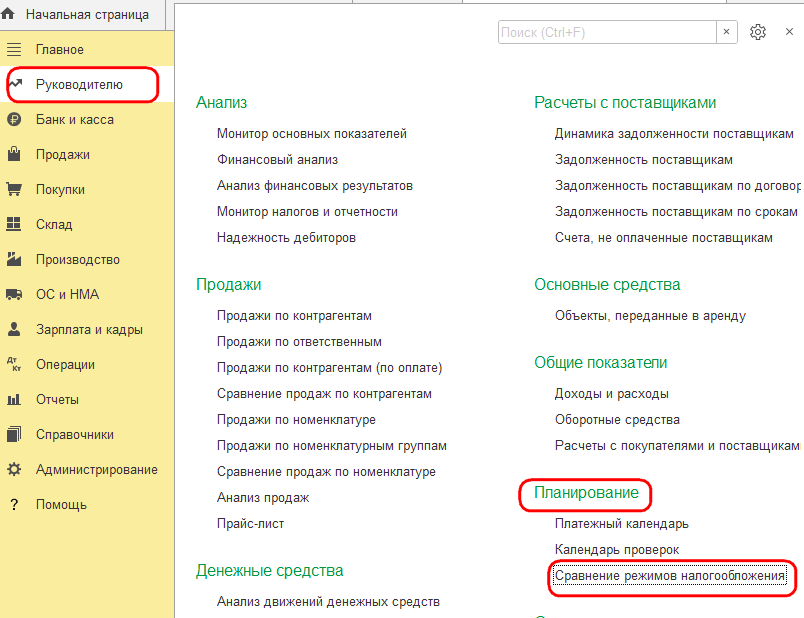This screenshot has height=618, width=804.
Task: Open Продажи по контрагентам report
Action: point(294,315)
